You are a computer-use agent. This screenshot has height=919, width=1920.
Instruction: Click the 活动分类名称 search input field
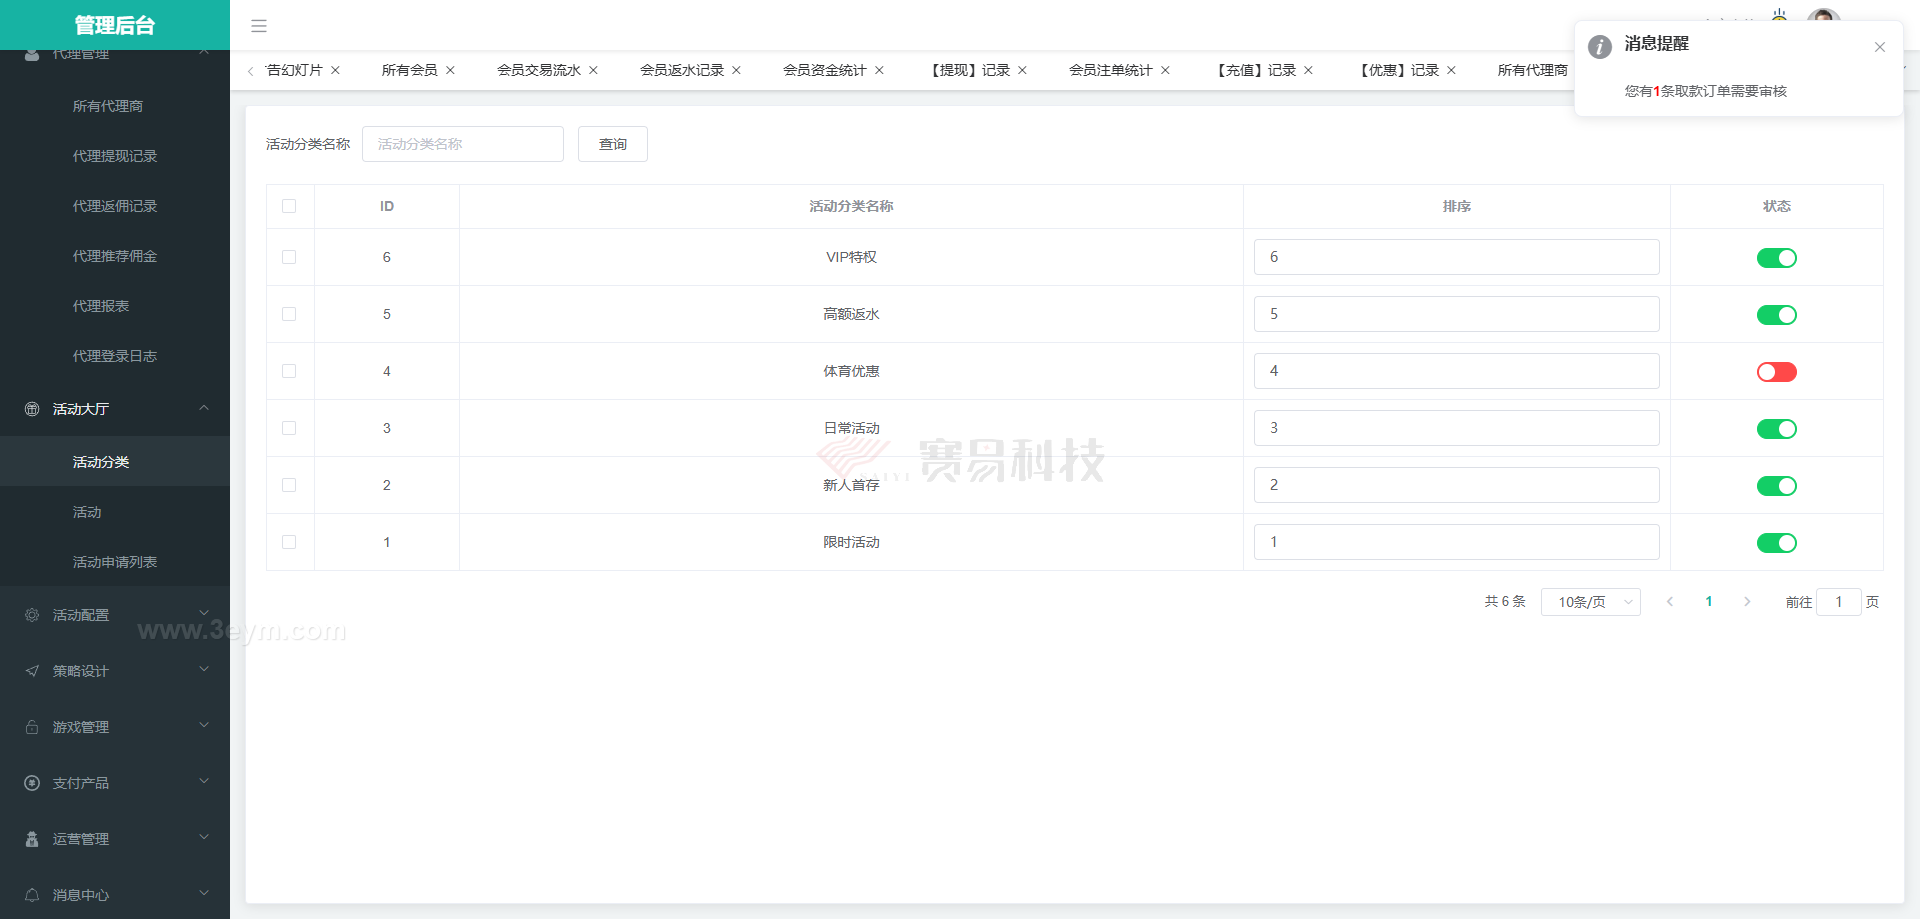click(462, 144)
